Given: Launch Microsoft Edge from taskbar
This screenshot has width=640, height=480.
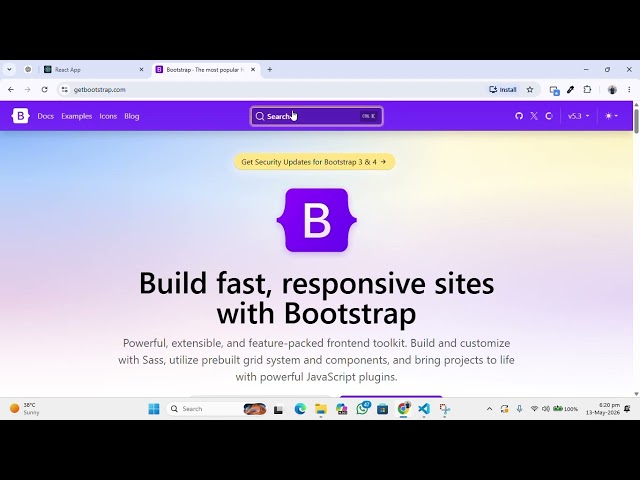Looking at the screenshot, I should [x=300, y=409].
